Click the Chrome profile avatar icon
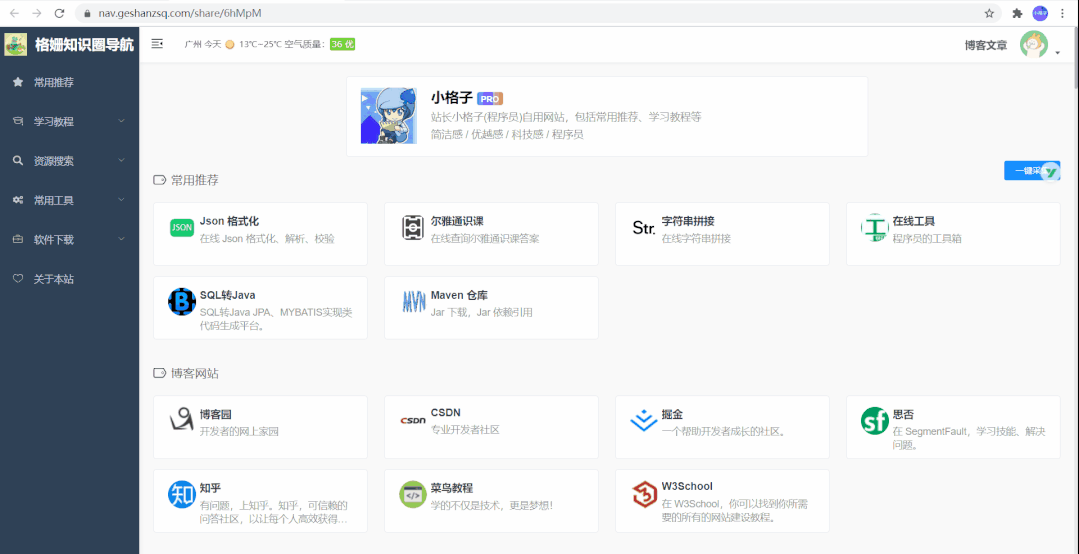 [x=1040, y=13]
